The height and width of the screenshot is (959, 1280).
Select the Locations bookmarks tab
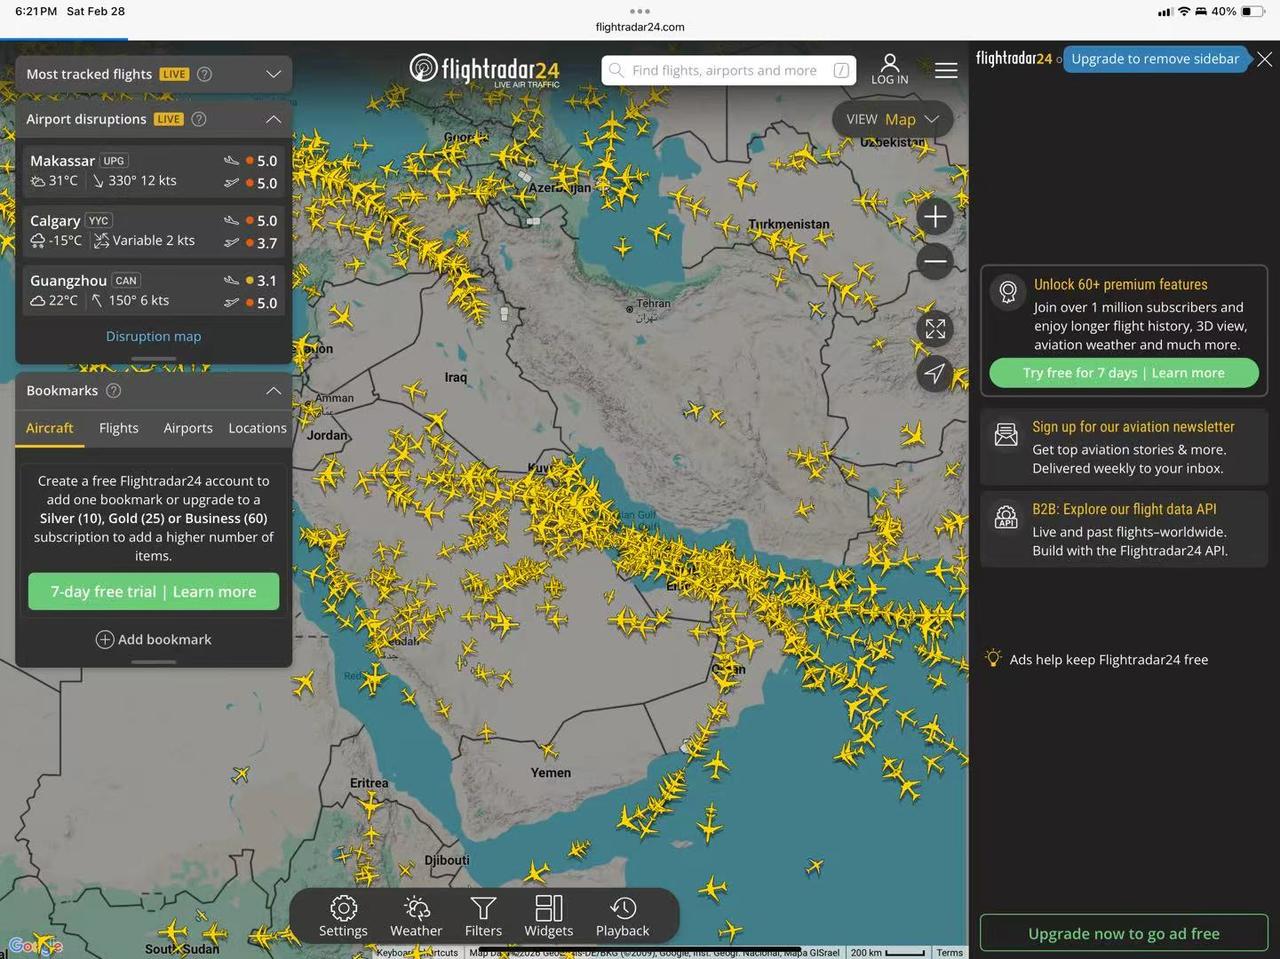click(257, 428)
